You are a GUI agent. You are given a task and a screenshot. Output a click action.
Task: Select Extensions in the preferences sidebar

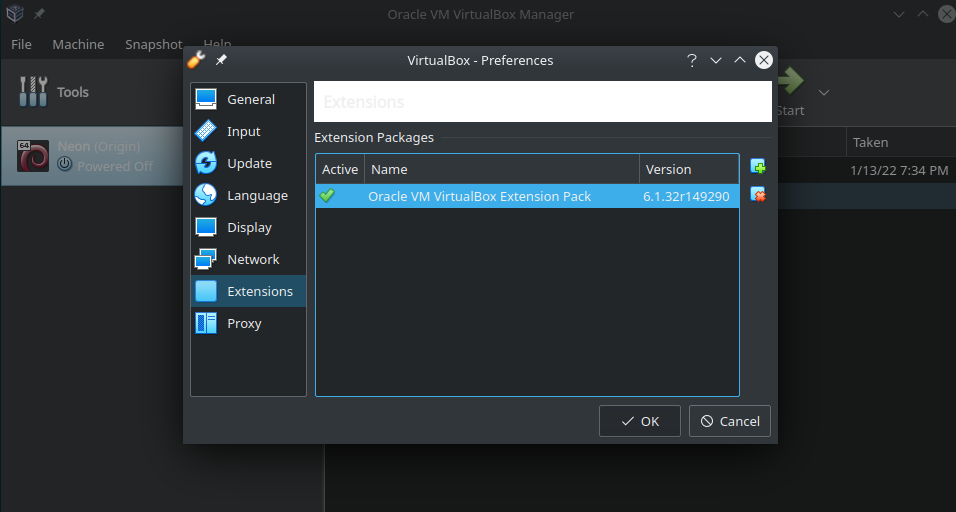tap(248, 291)
